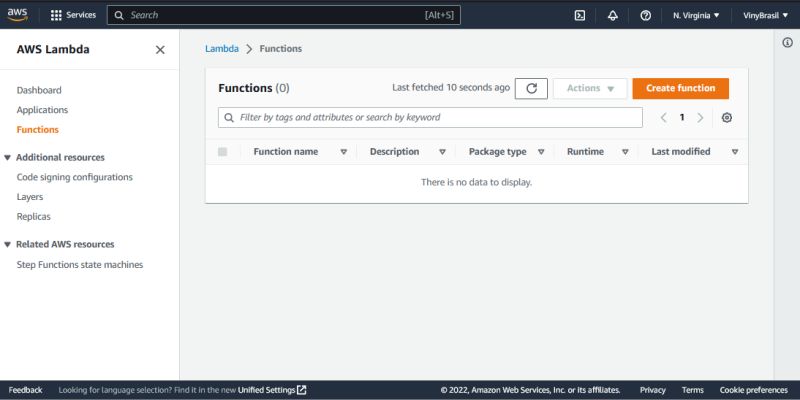Open the CloudShell terminal icon
800x400 pixels.
[580, 15]
